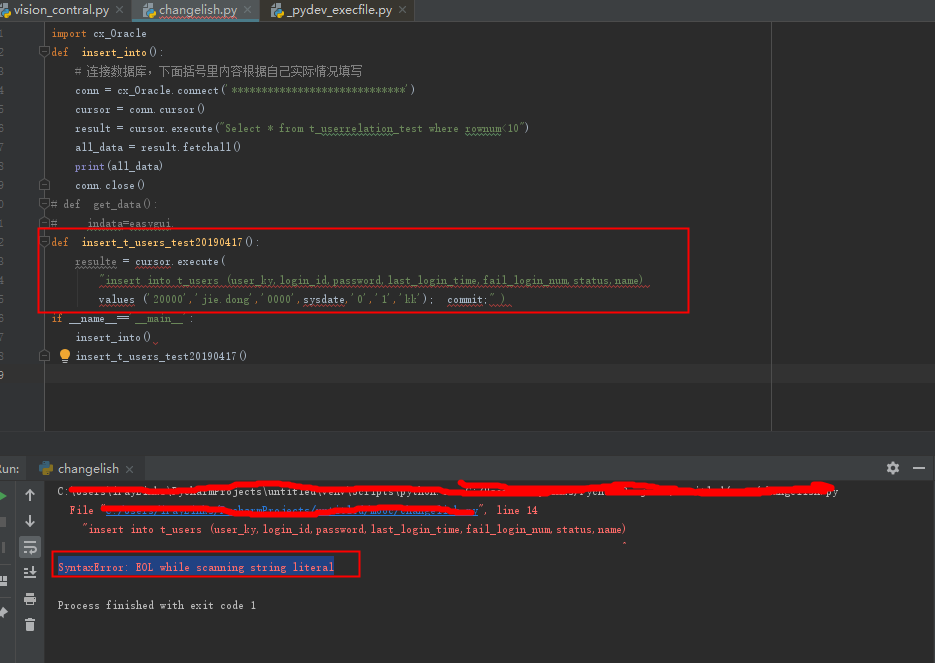
Task: Close the vision_contral.py tab
Action: tap(119, 10)
